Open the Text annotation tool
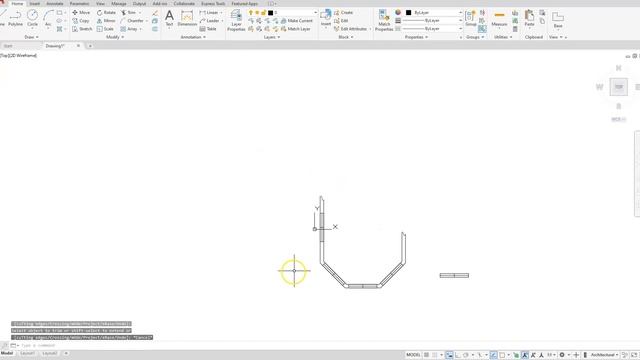 (x=169, y=19)
